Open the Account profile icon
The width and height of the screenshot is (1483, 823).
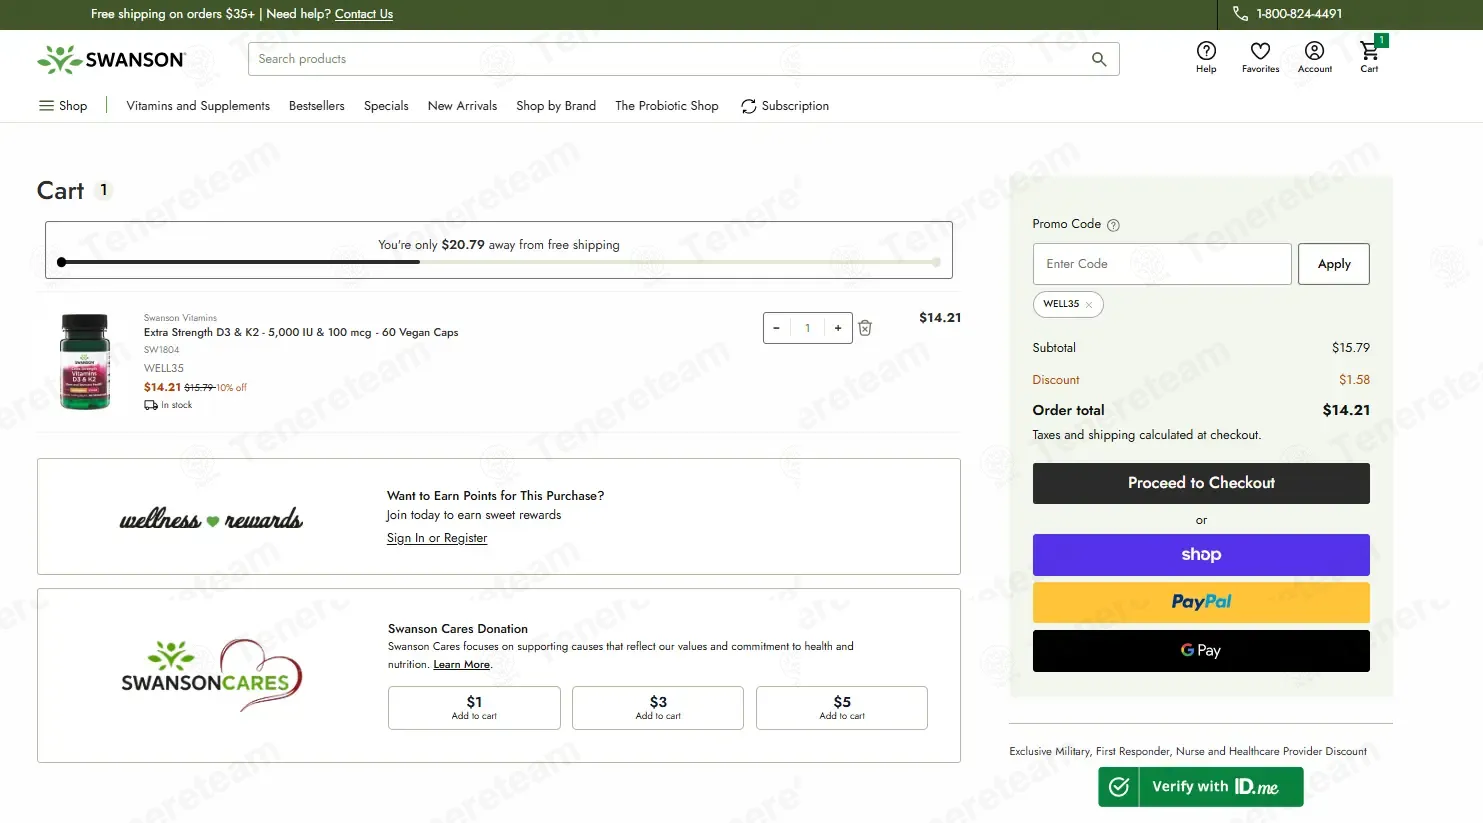point(1314,57)
